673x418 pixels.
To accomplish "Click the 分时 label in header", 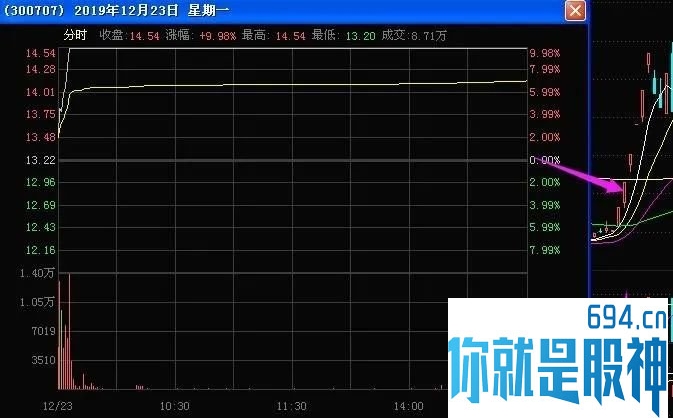I will coord(75,35).
